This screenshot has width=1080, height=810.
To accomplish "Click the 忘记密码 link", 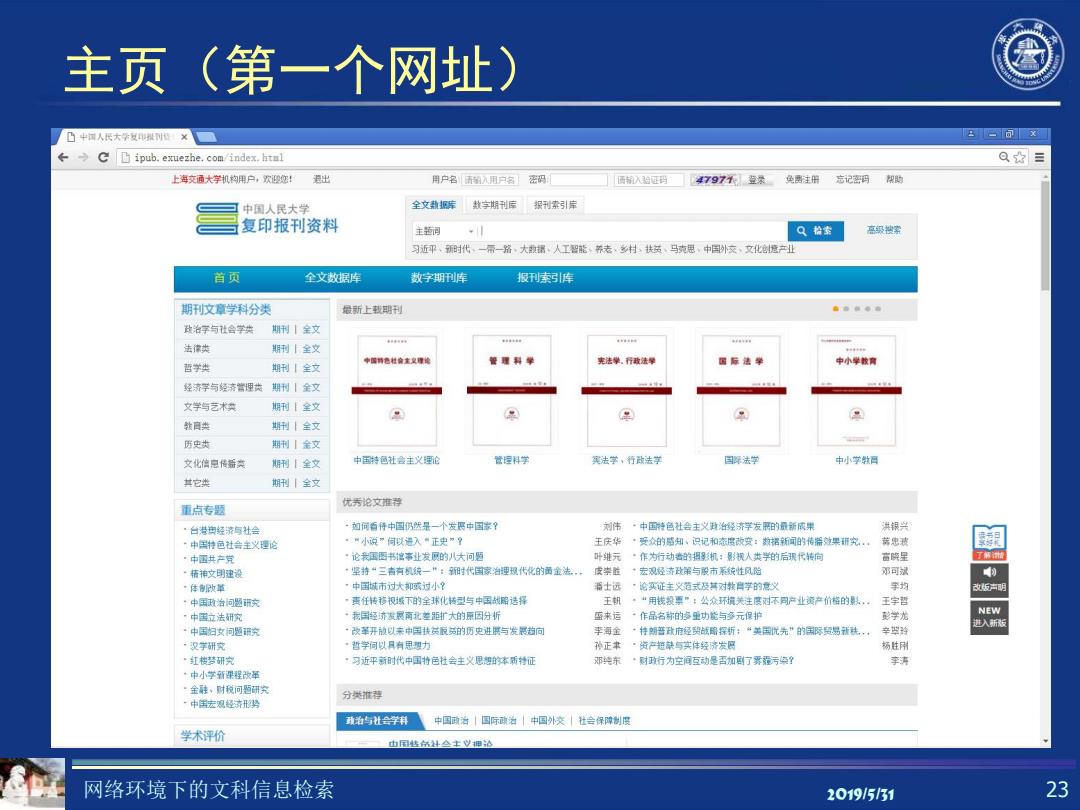I will 852,179.
